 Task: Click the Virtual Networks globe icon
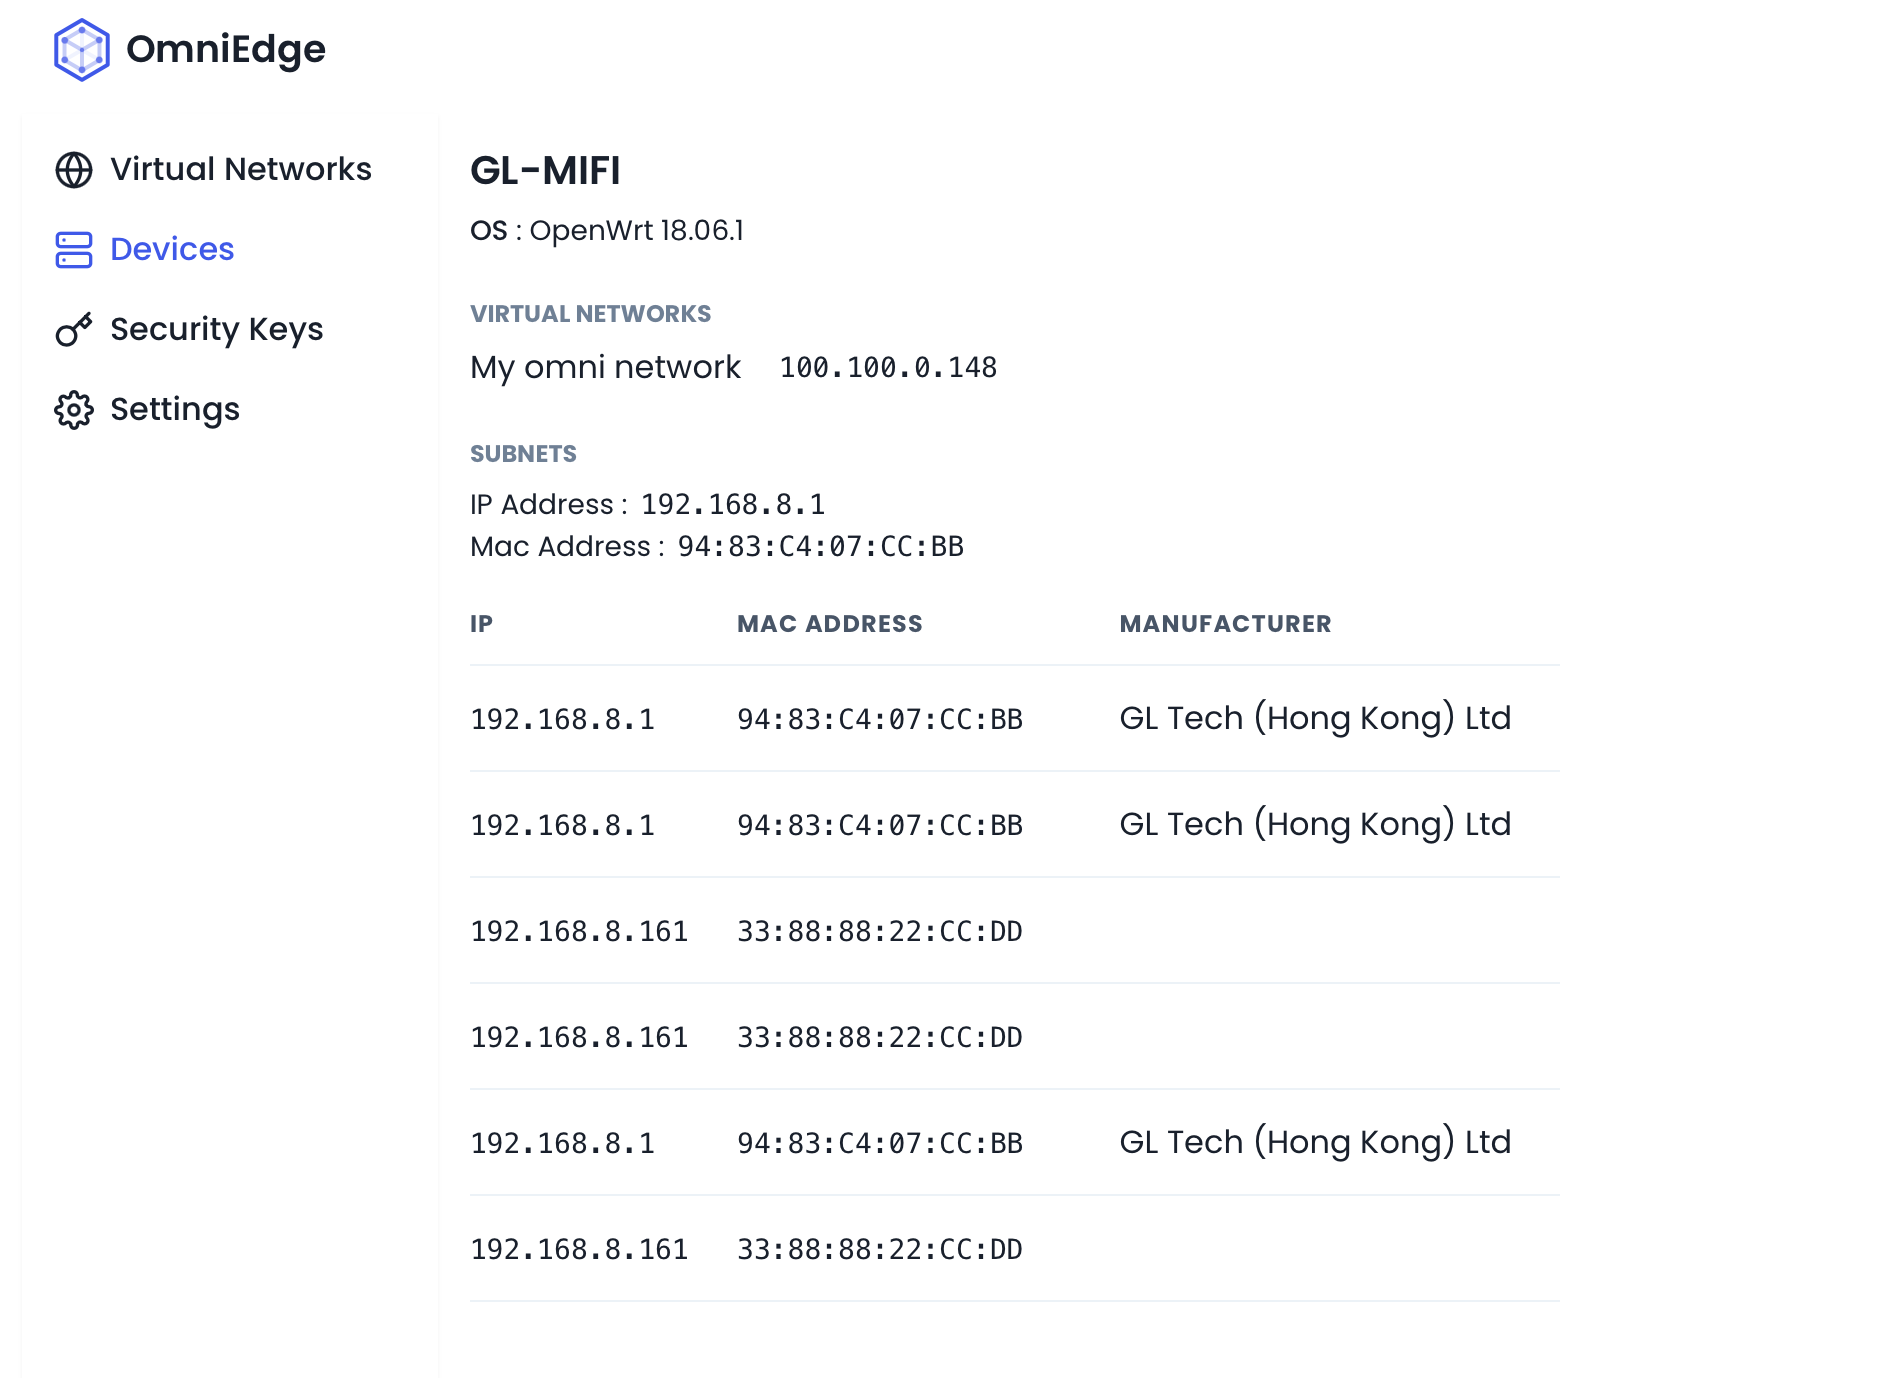(74, 170)
